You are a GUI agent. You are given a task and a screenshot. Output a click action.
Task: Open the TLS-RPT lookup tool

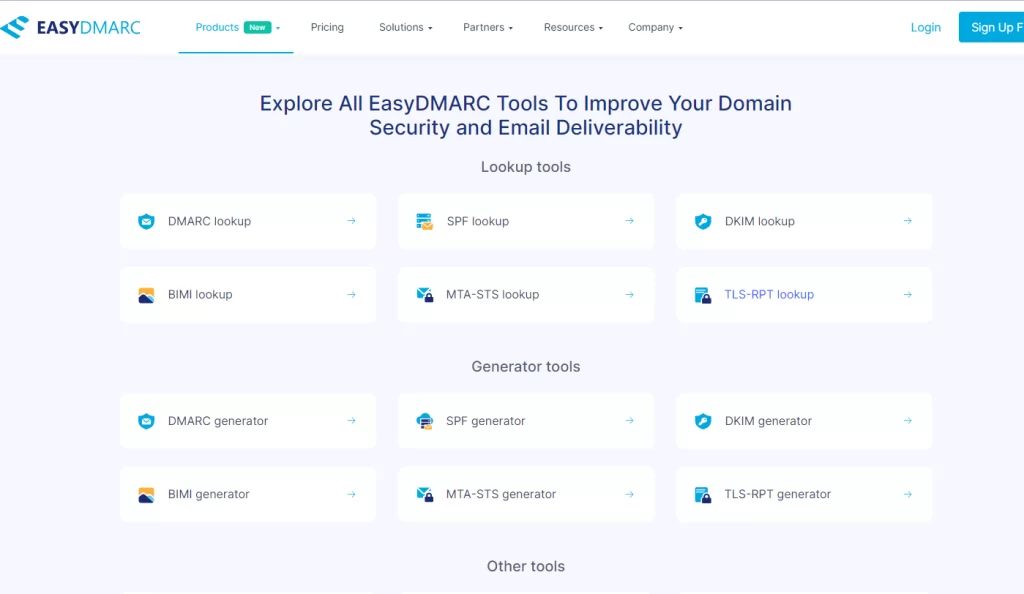[x=804, y=295]
